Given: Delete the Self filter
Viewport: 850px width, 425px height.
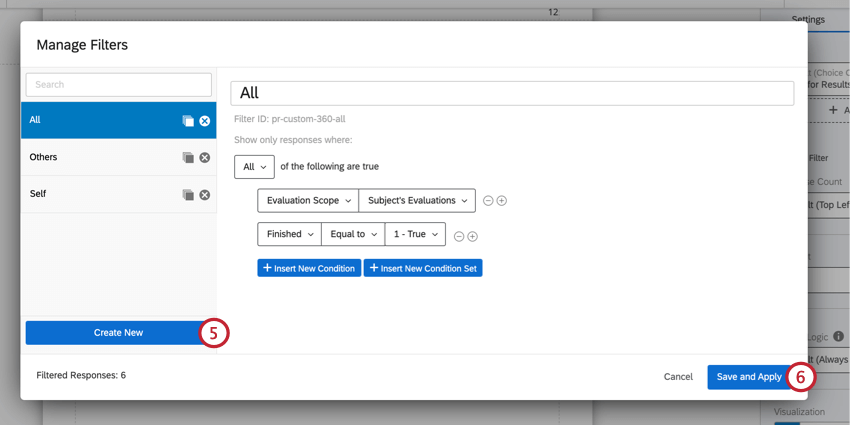Looking at the screenshot, I should (x=204, y=195).
